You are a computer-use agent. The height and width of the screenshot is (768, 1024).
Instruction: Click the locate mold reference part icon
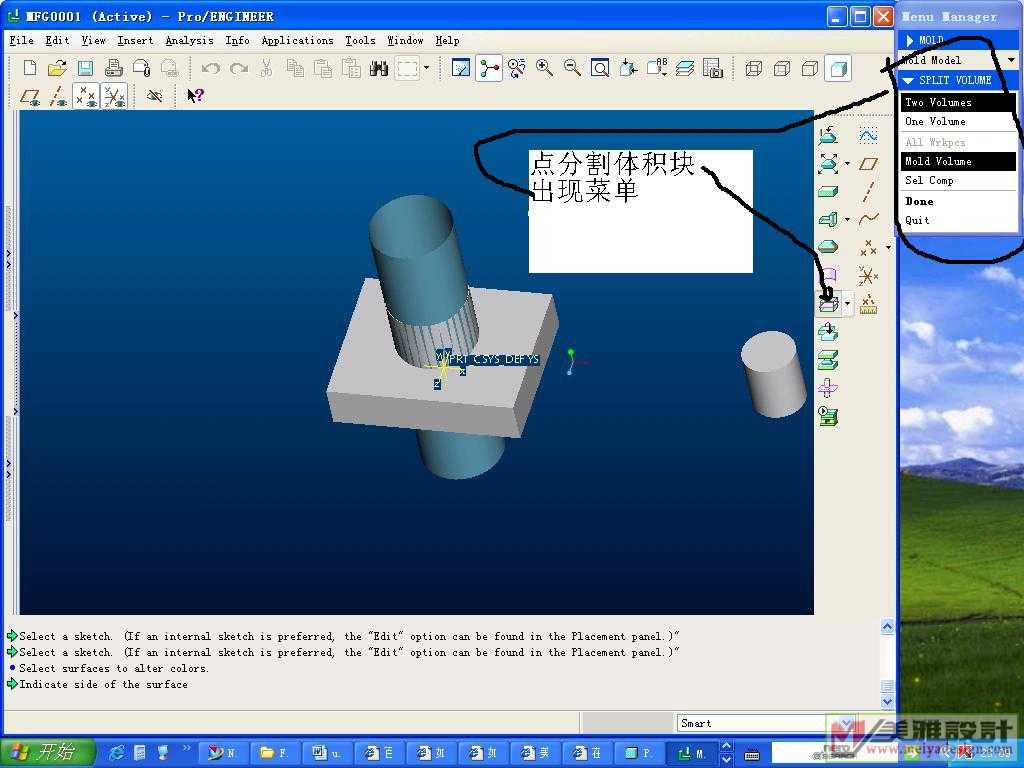829,135
